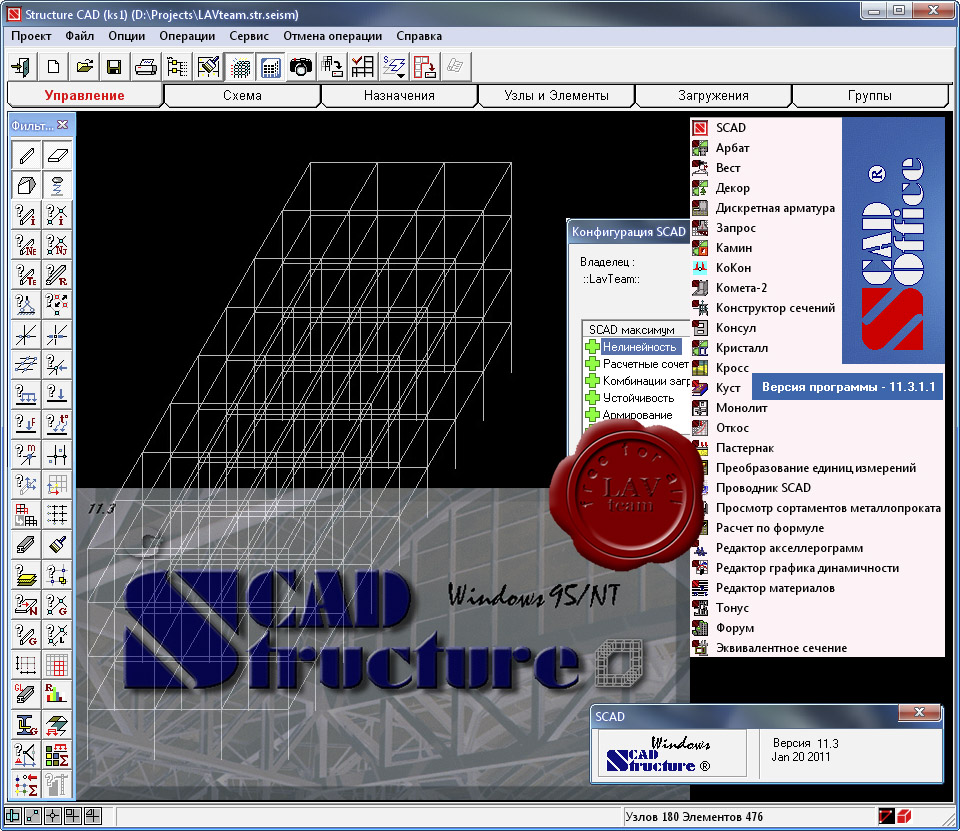Open Конструктор сечений program entry
This screenshot has height=831, width=960.
pyautogui.click(x=775, y=307)
